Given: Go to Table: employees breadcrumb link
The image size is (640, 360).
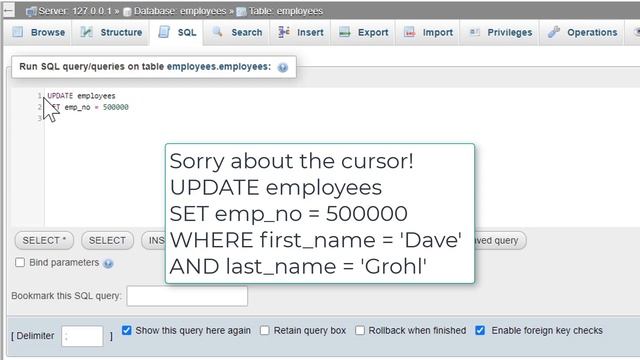Looking at the screenshot, I should 285,11.
